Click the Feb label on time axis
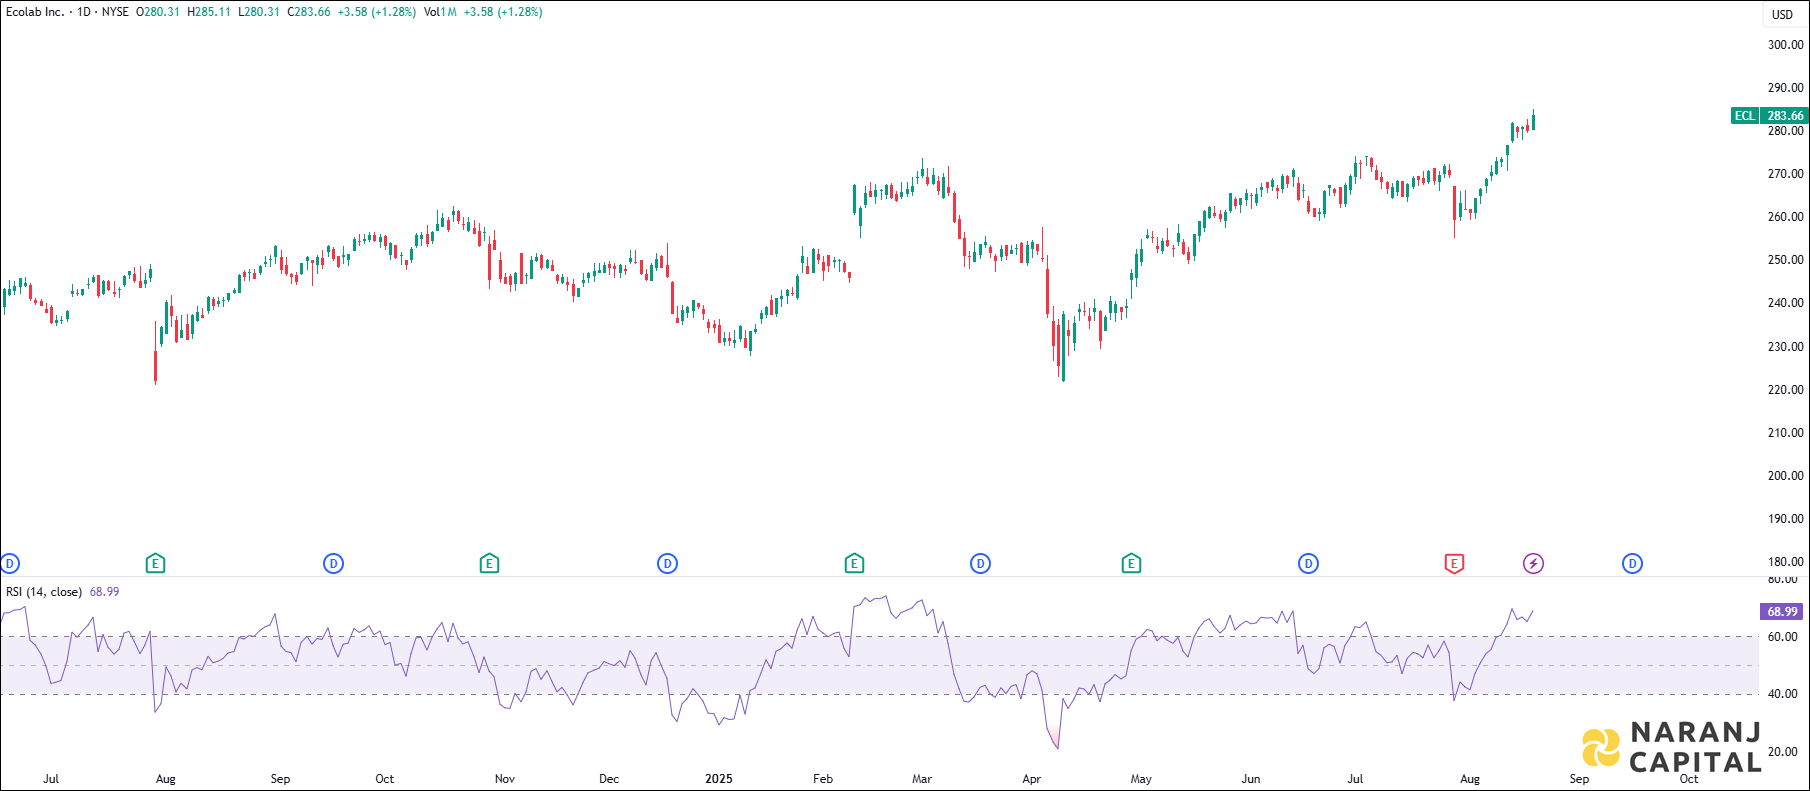1810x791 pixels. 823,779
